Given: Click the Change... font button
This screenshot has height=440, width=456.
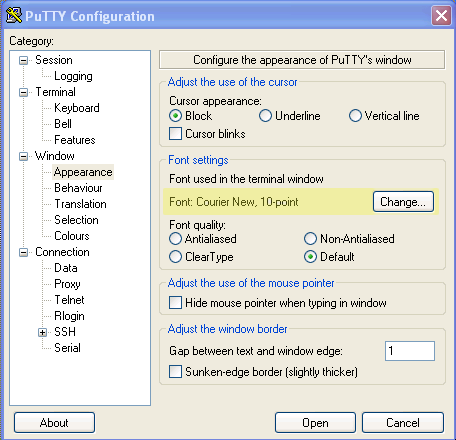Looking at the screenshot, I should pyautogui.click(x=403, y=202).
